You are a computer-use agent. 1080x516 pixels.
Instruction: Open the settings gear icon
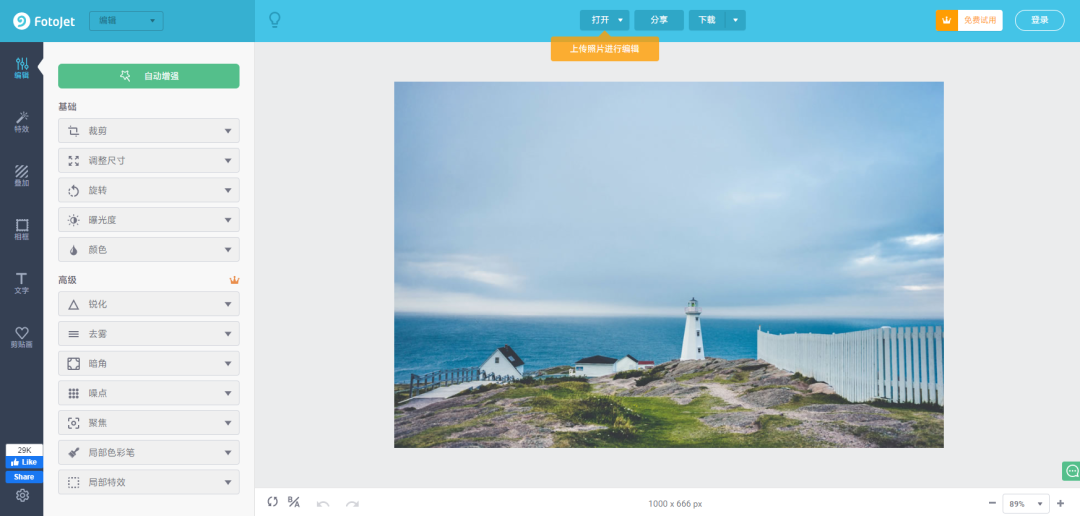(22, 495)
